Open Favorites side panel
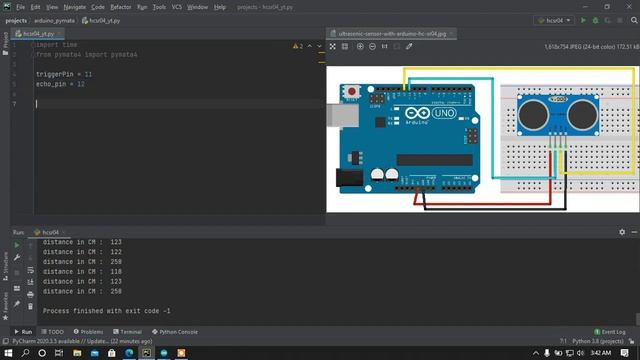Image resolution: width=640 pixels, height=360 pixels. pyautogui.click(x=5, y=306)
